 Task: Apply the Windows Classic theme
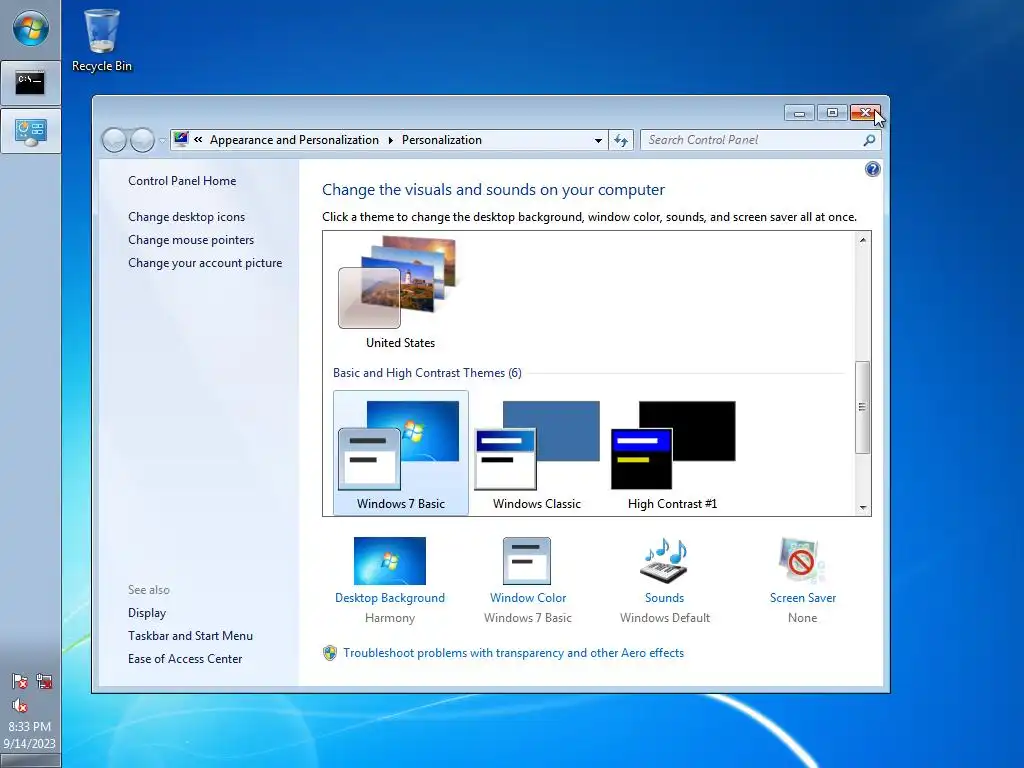point(537,453)
